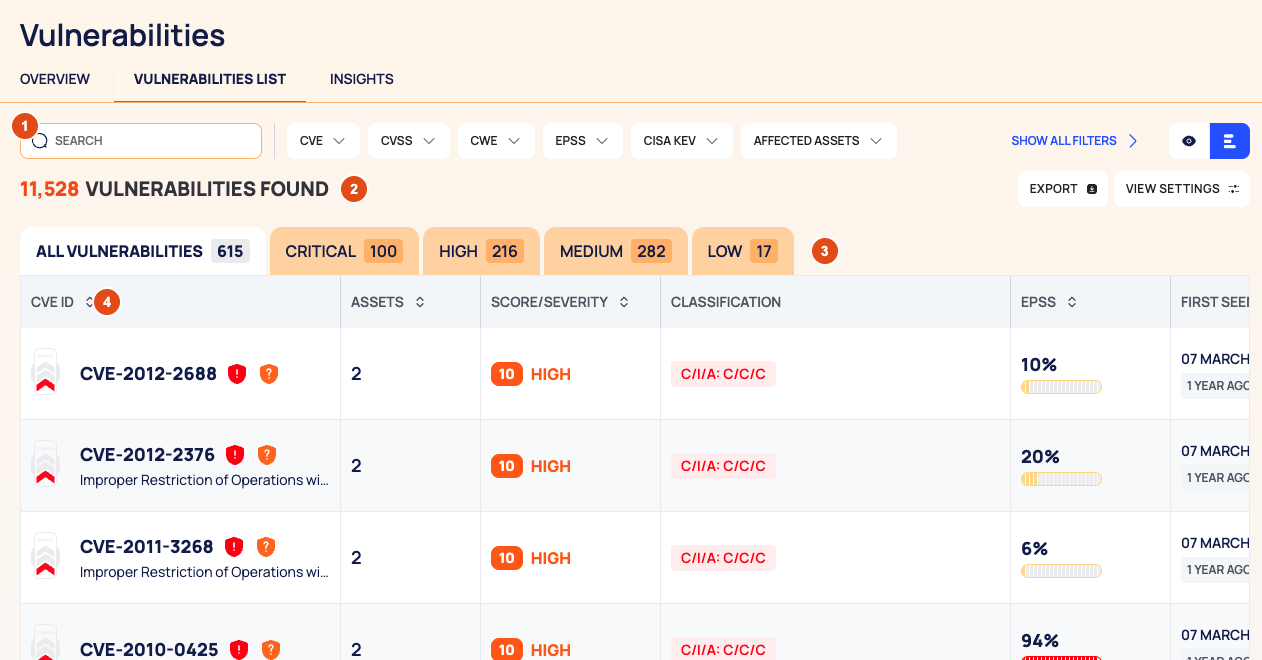The height and width of the screenshot is (660, 1262).
Task: Switch to the blue bar-chart list view
Action: 1230,141
